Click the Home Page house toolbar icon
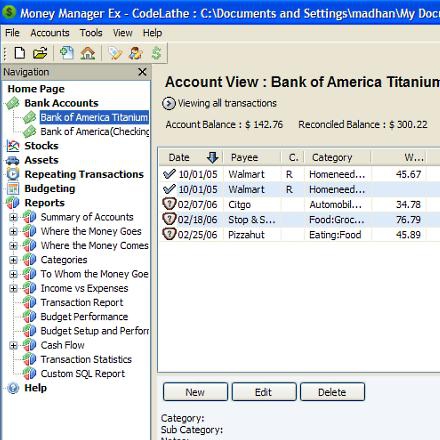Screen dimensions: 440x440 click(88, 53)
